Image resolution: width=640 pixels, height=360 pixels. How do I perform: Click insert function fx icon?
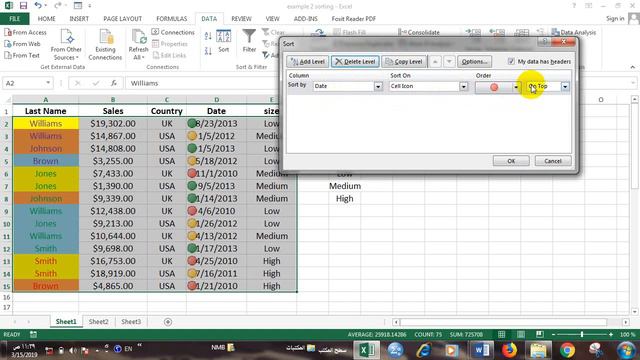(114, 83)
